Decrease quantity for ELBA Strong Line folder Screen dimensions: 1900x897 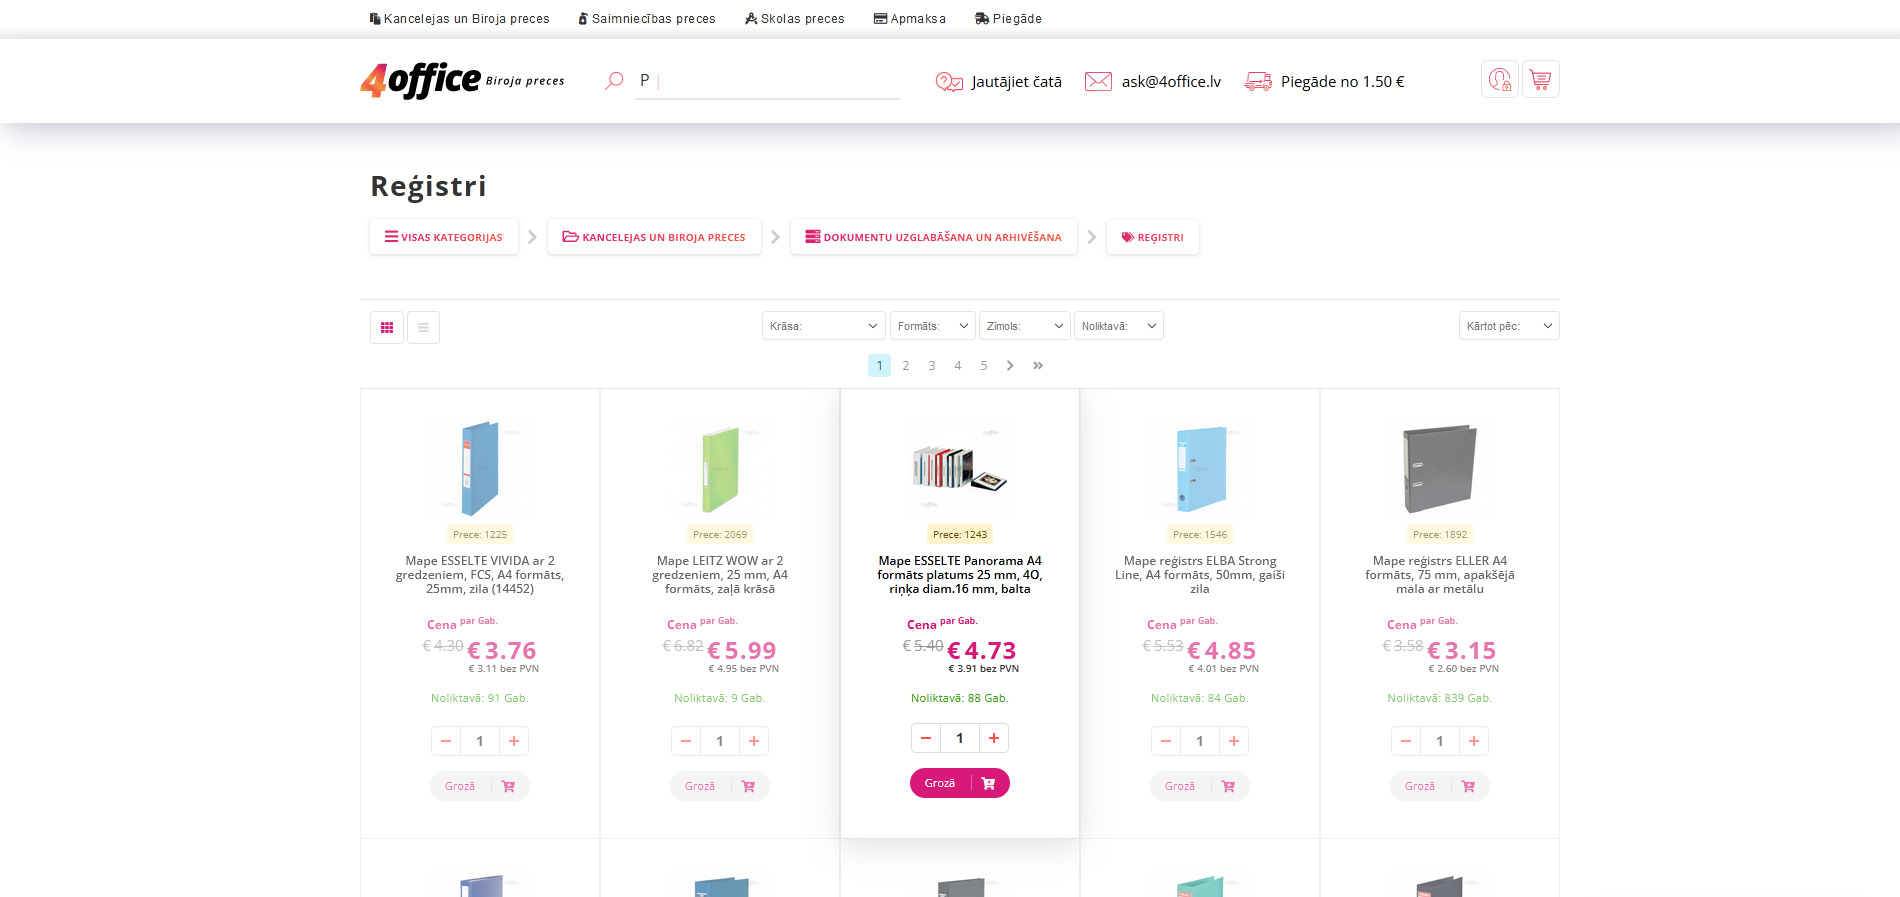point(1166,741)
